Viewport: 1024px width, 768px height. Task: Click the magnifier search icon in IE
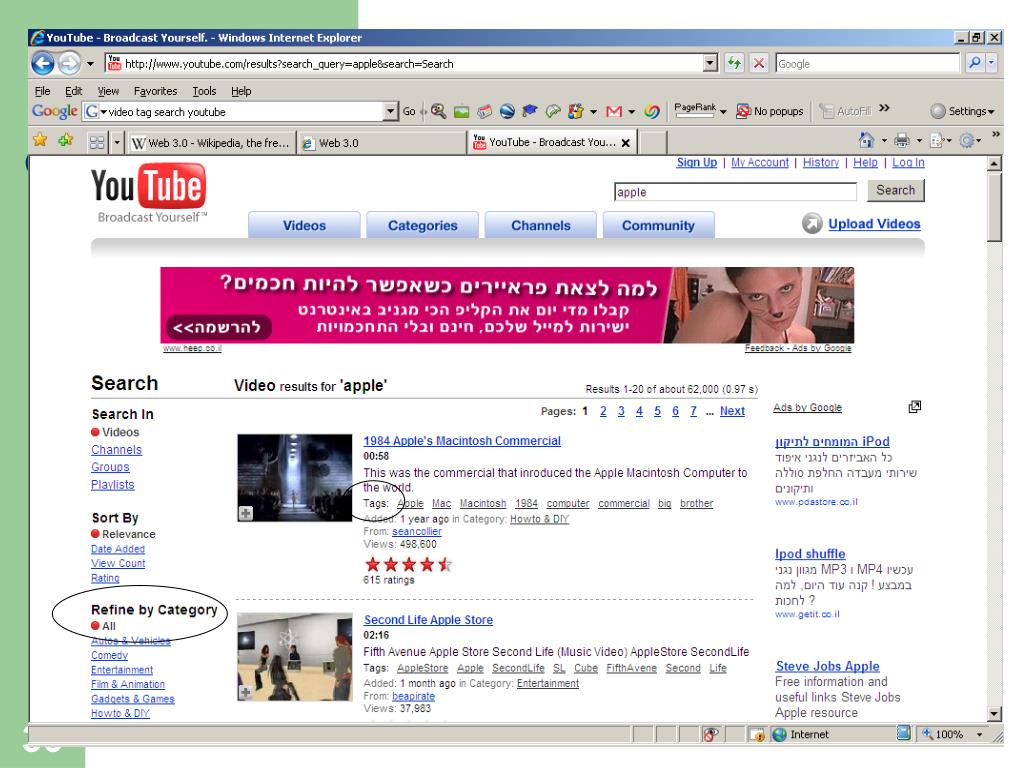(974, 63)
